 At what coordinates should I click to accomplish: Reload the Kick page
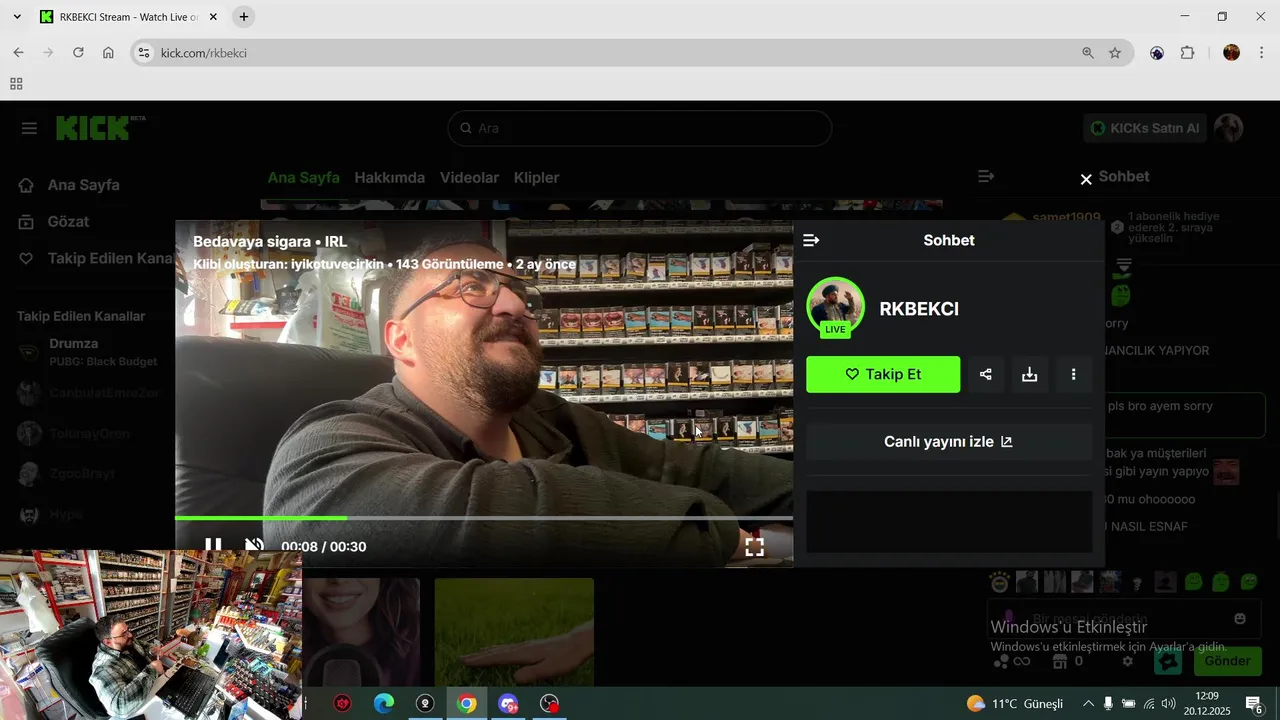point(78,53)
